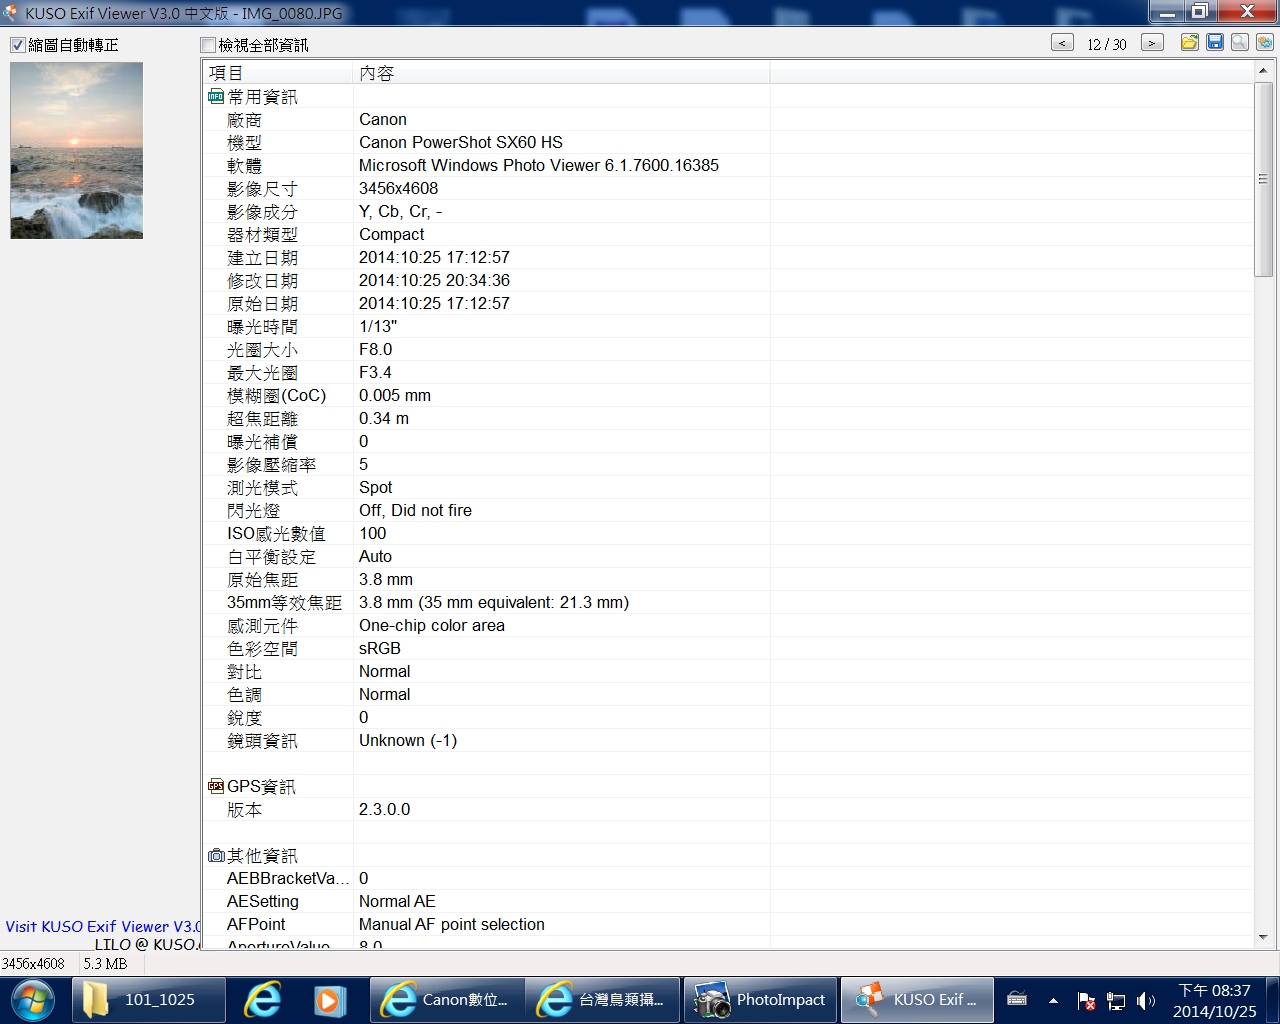This screenshot has height=1024, width=1280.
Task: Click the GPS資訊 section icon
Action: pyautogui.click(x=215, y=786)
